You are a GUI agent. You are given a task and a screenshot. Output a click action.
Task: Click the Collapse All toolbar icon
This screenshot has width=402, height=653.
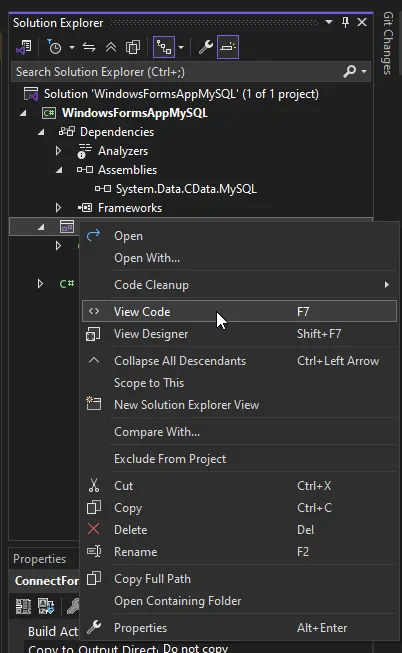[111, 47]
